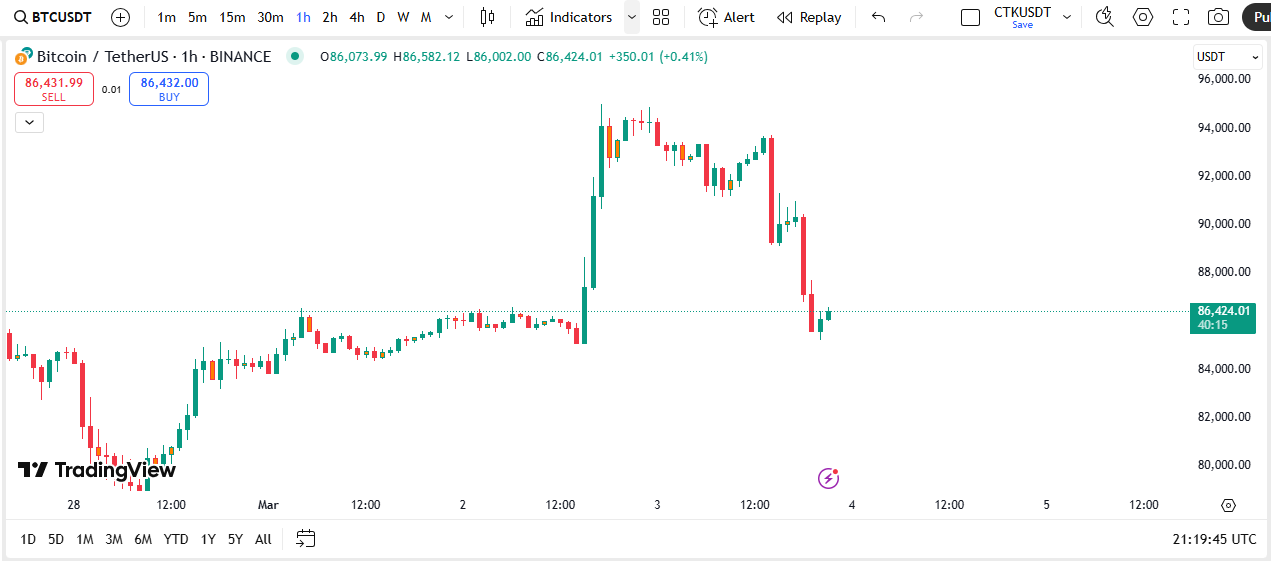Click the add symbol plus icon
The height and width of the screenshot is (561, 1271).
pos(120,17)
